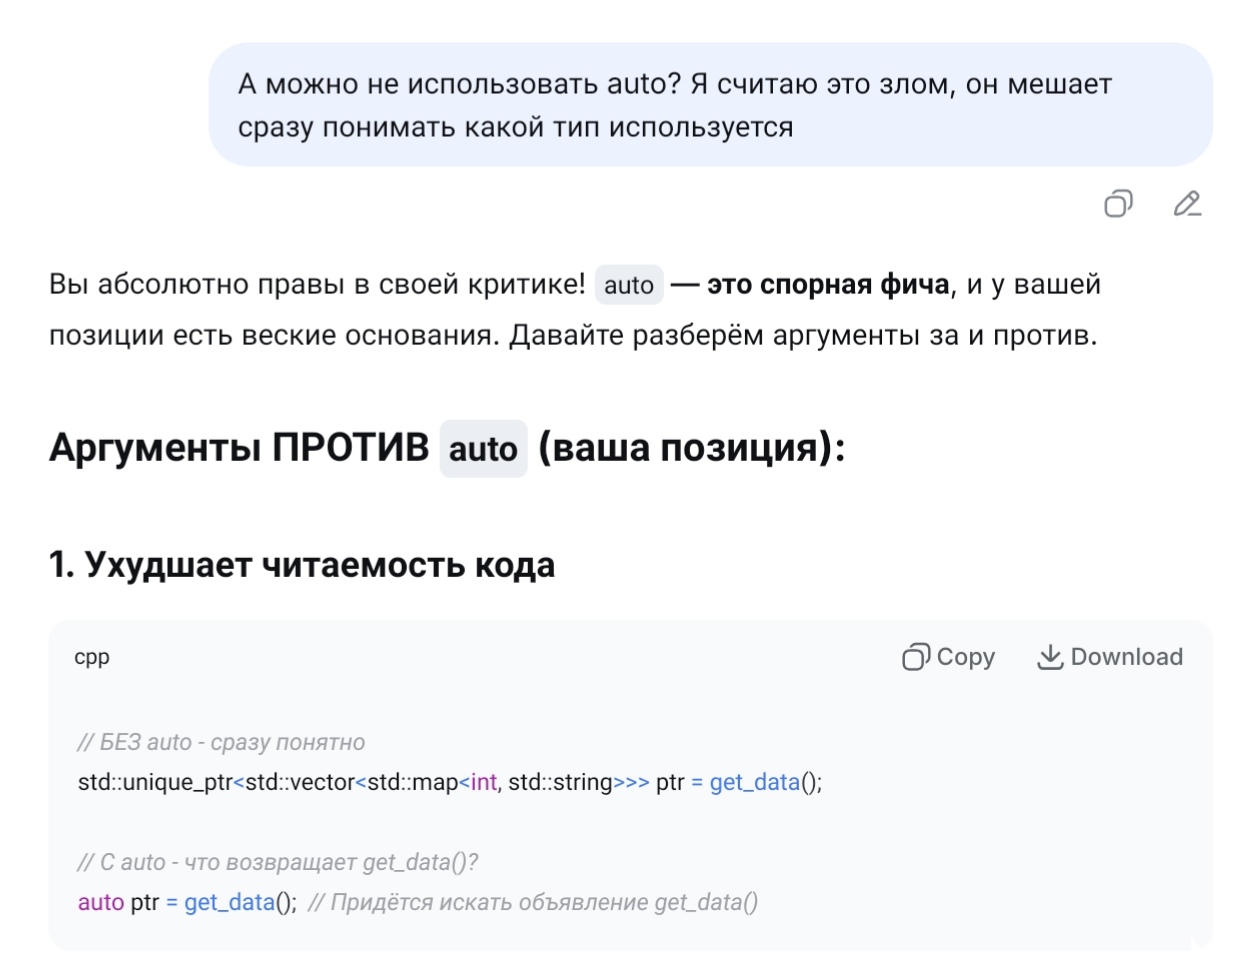Click the inline auto code chip in the first paragraph
This screenshot has height=967, width=1251.
coord(629,286)
